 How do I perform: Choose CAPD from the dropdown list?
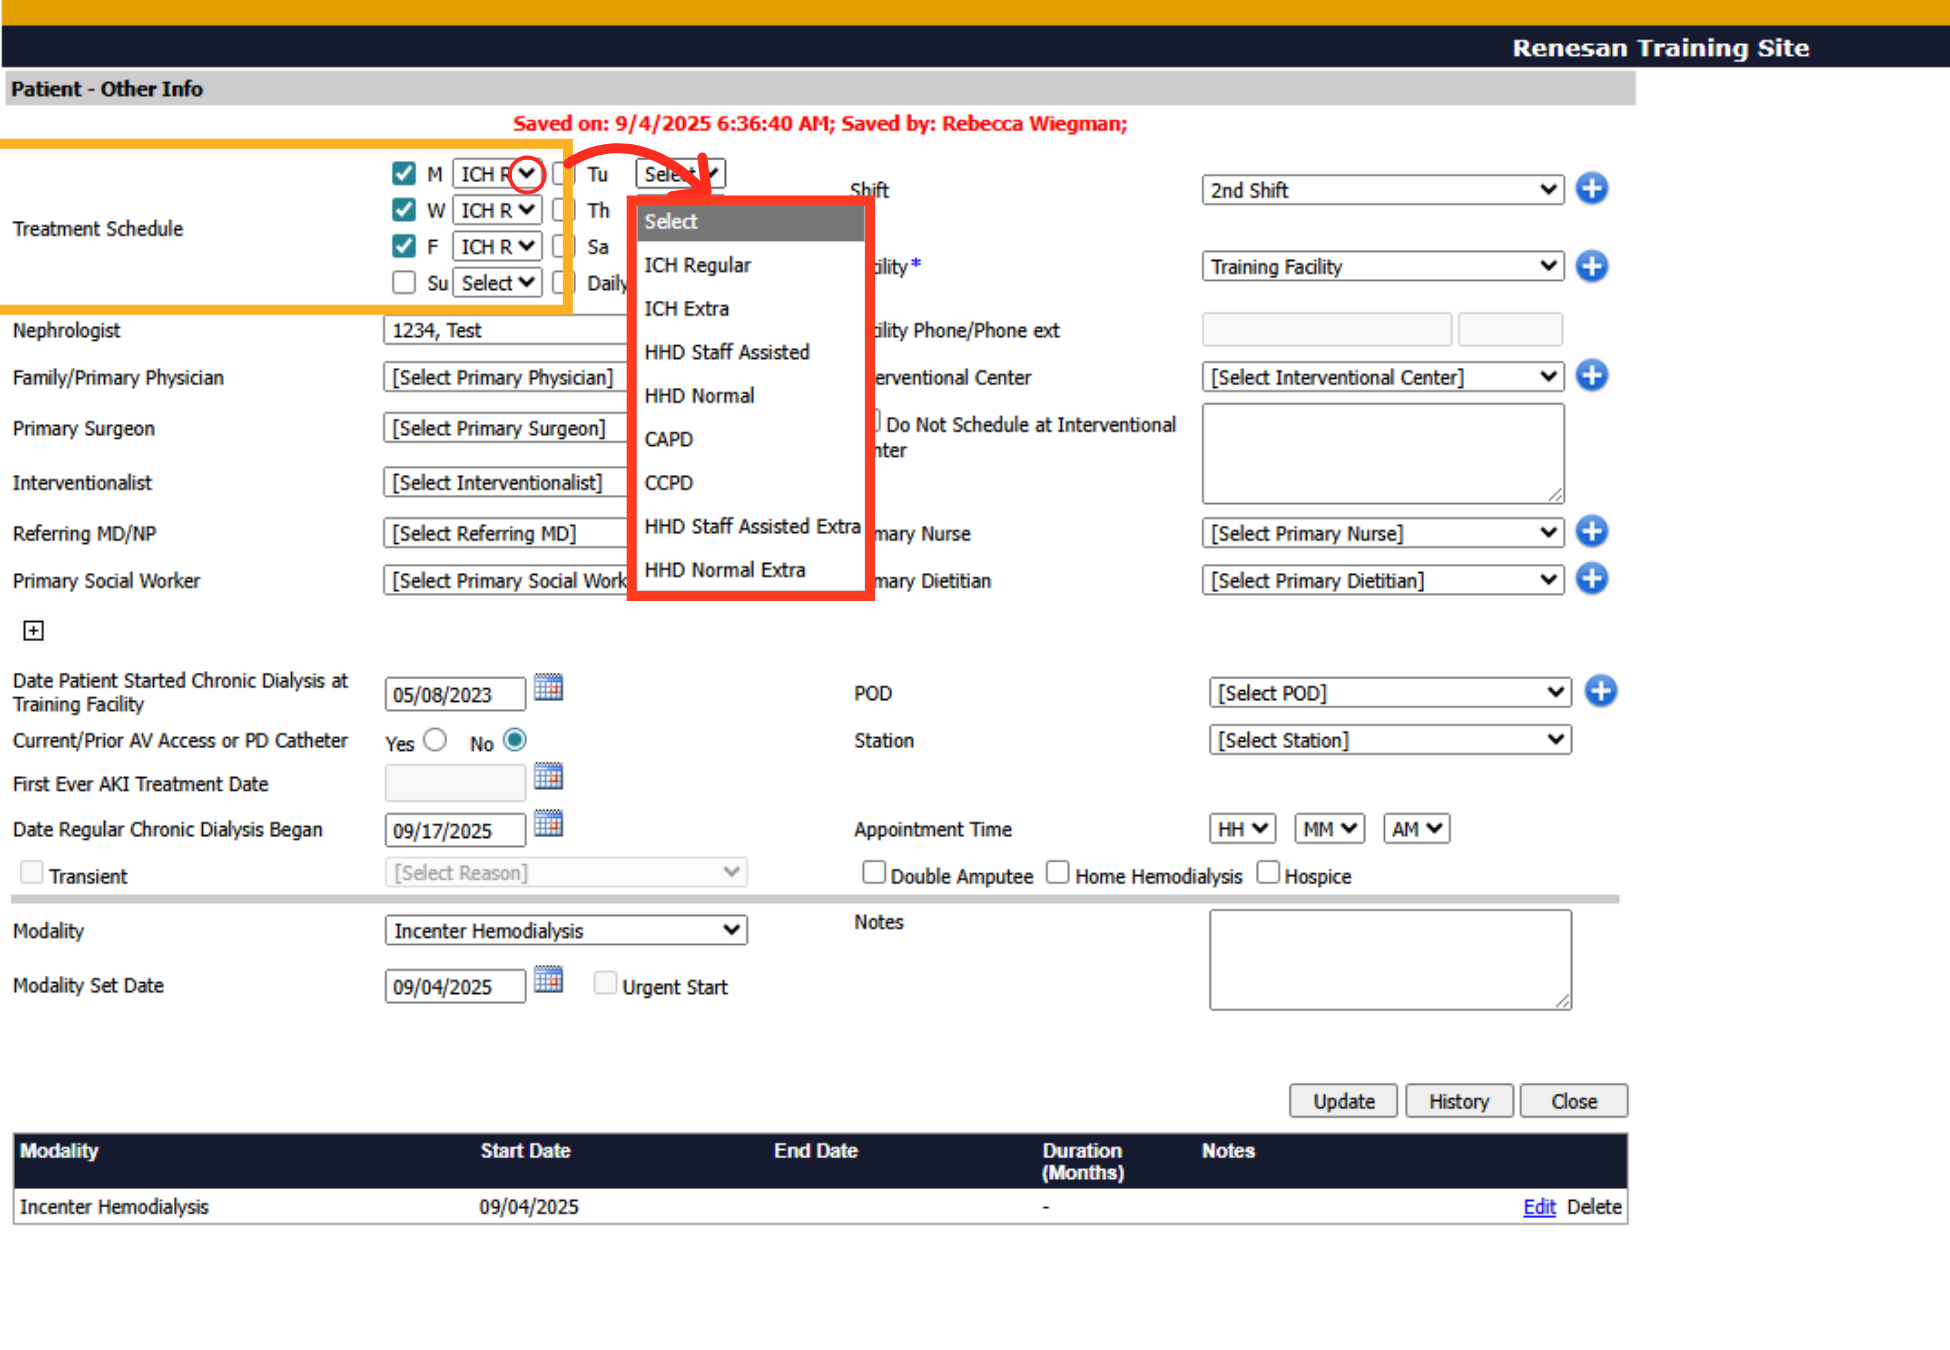pos(751,439)
